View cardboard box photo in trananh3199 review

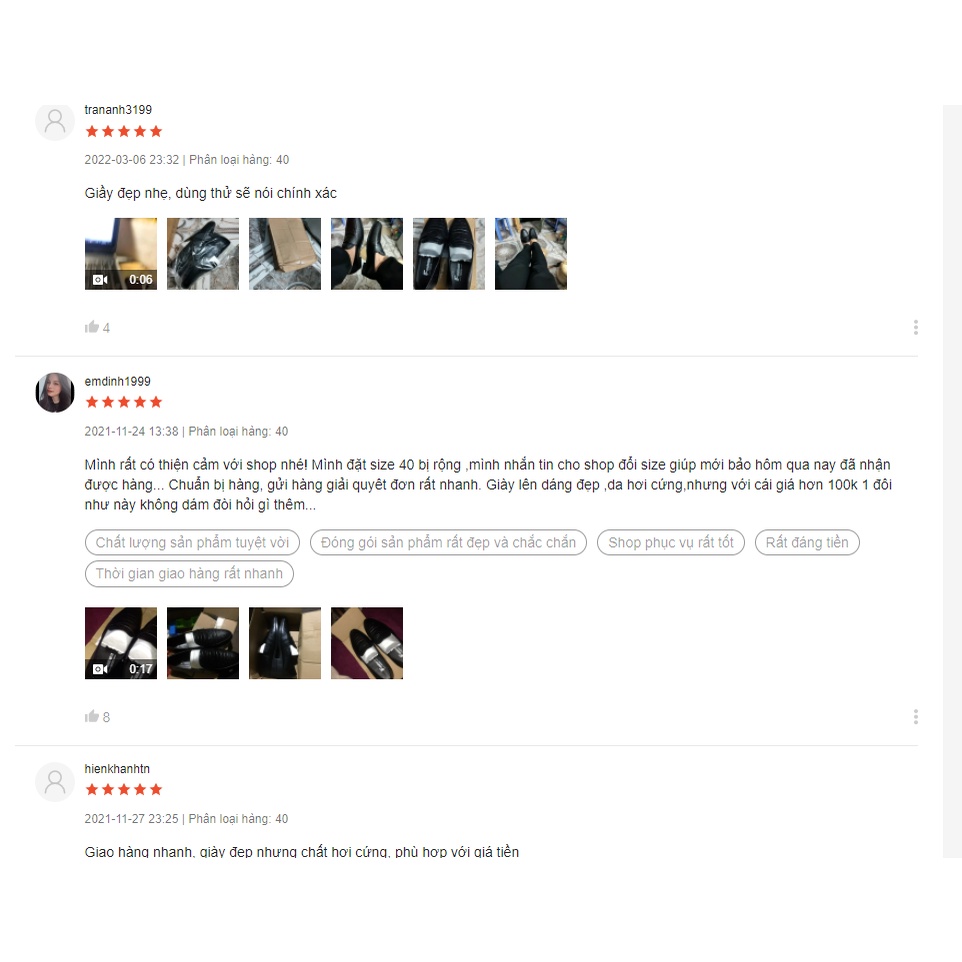[x=285, y=253]
